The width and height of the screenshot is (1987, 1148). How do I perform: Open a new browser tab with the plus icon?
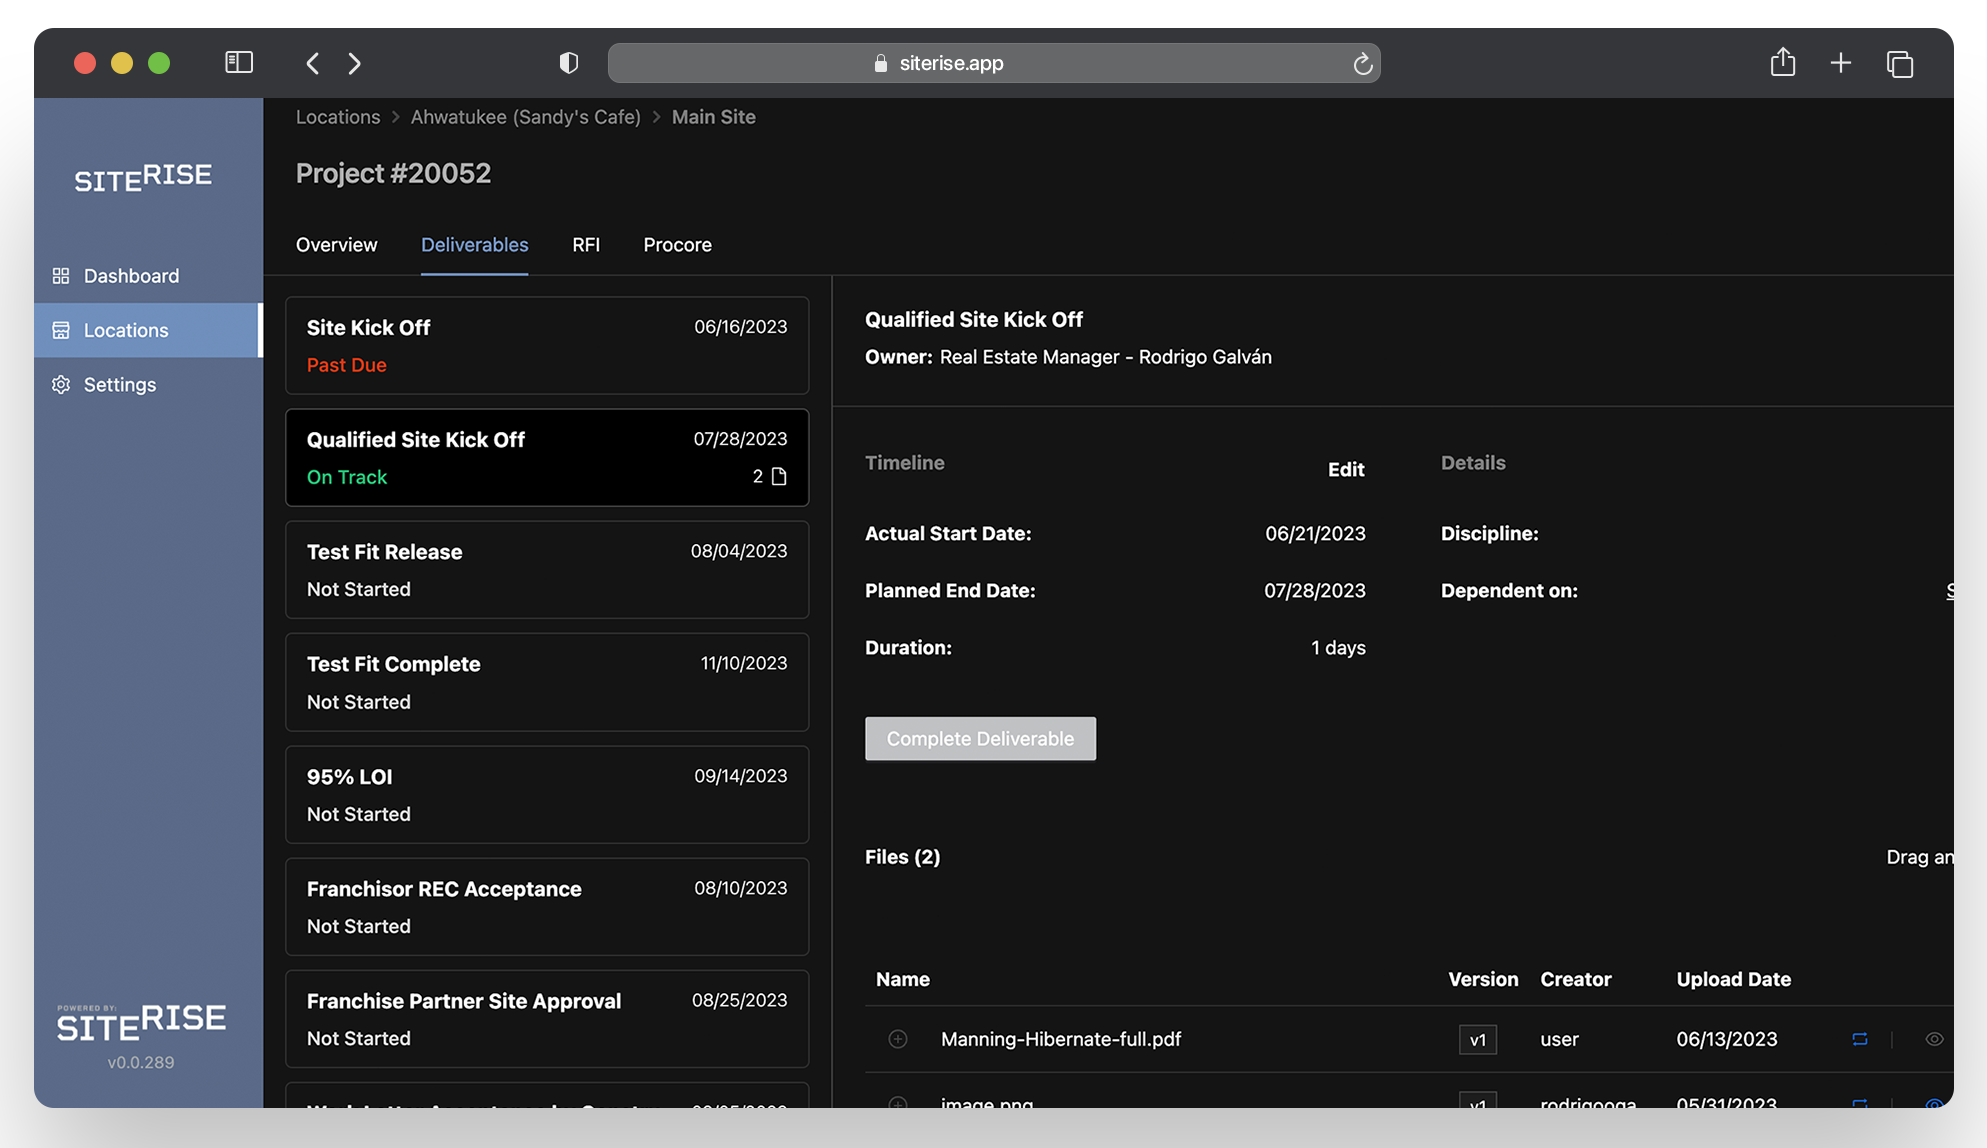[1841, 62]
